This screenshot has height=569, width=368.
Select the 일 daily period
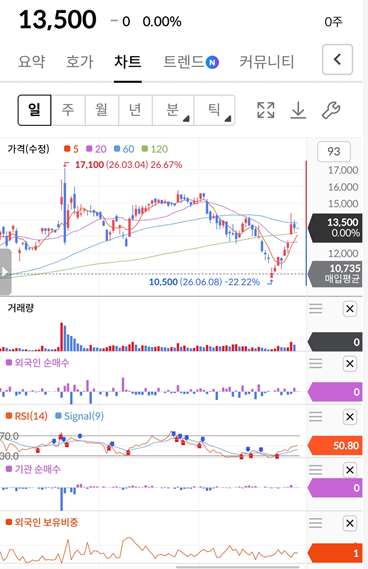(x=34, y=110)
